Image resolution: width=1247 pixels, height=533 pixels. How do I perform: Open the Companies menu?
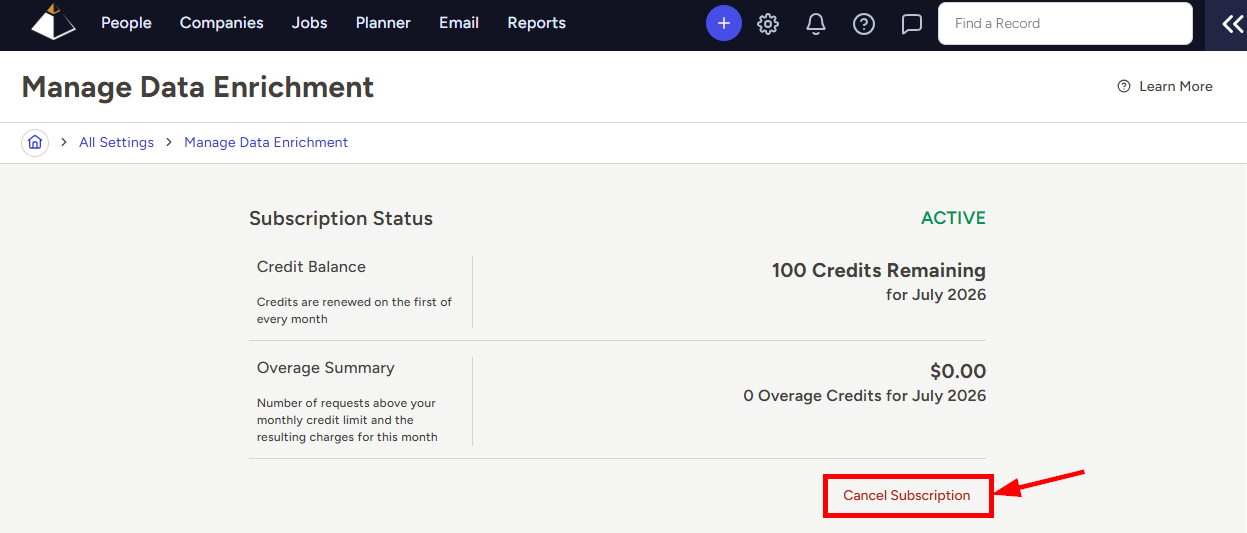(222, 23)
